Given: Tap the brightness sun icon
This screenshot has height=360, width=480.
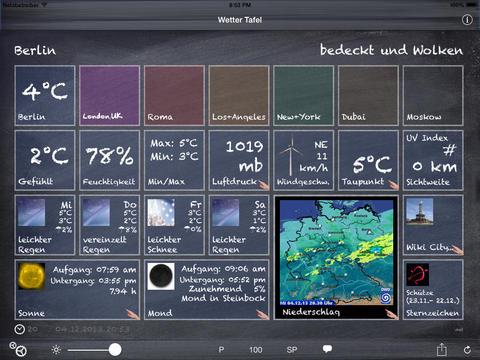Looking at the screenshot, I should click(56, 350).
